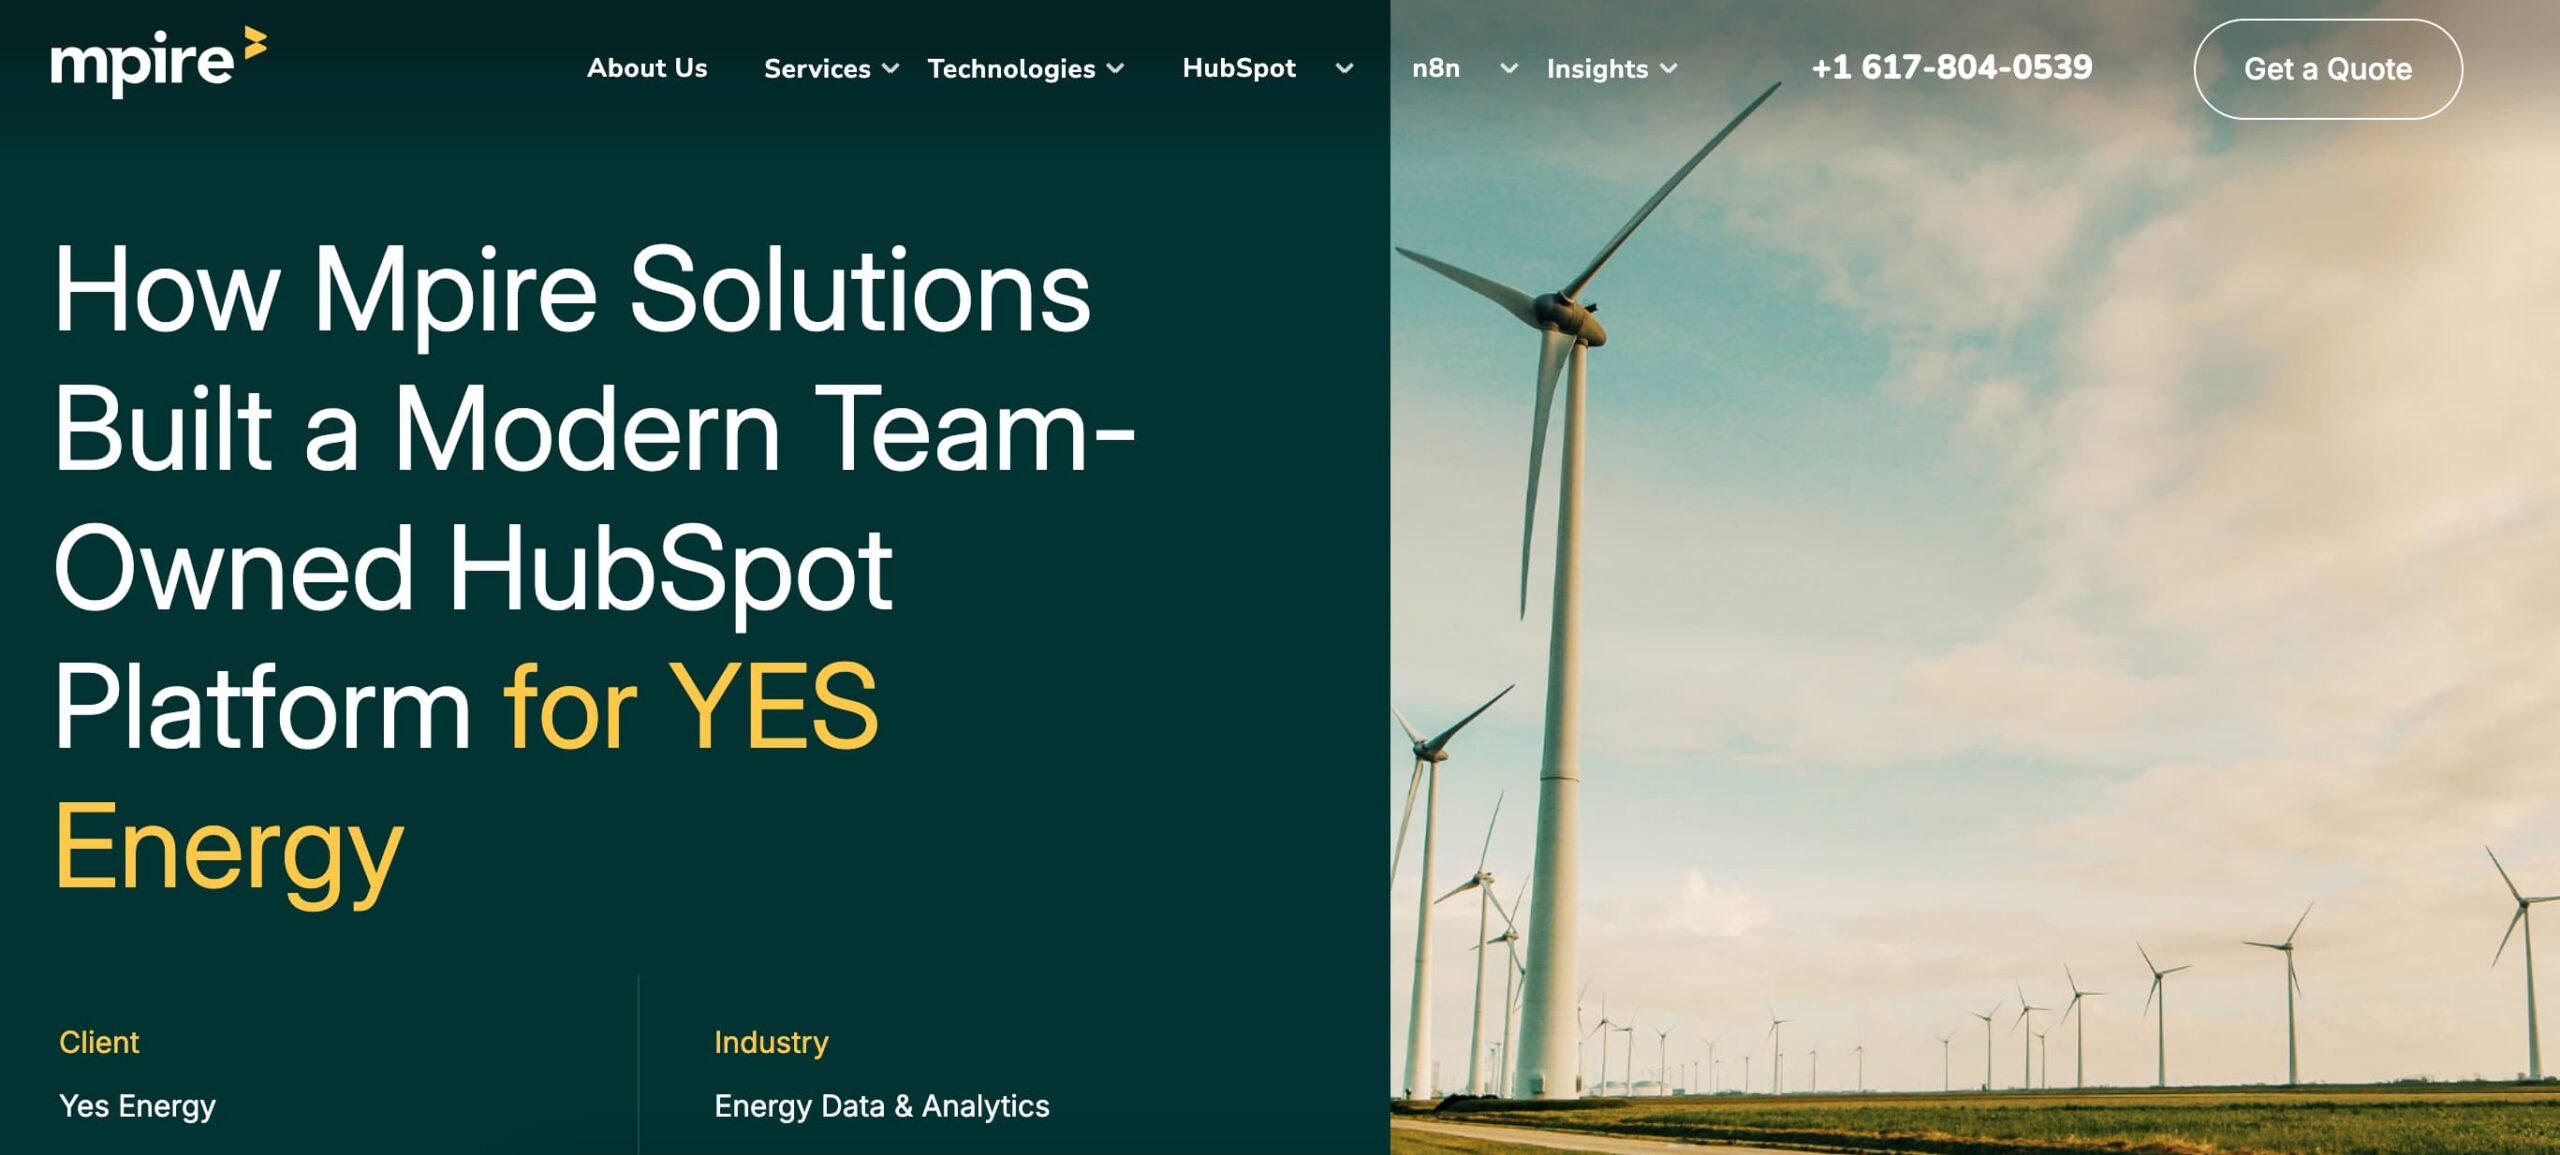Click the Insights menu label
This screenshot has width=2560, height=1155.
[x=1597, y=69]
